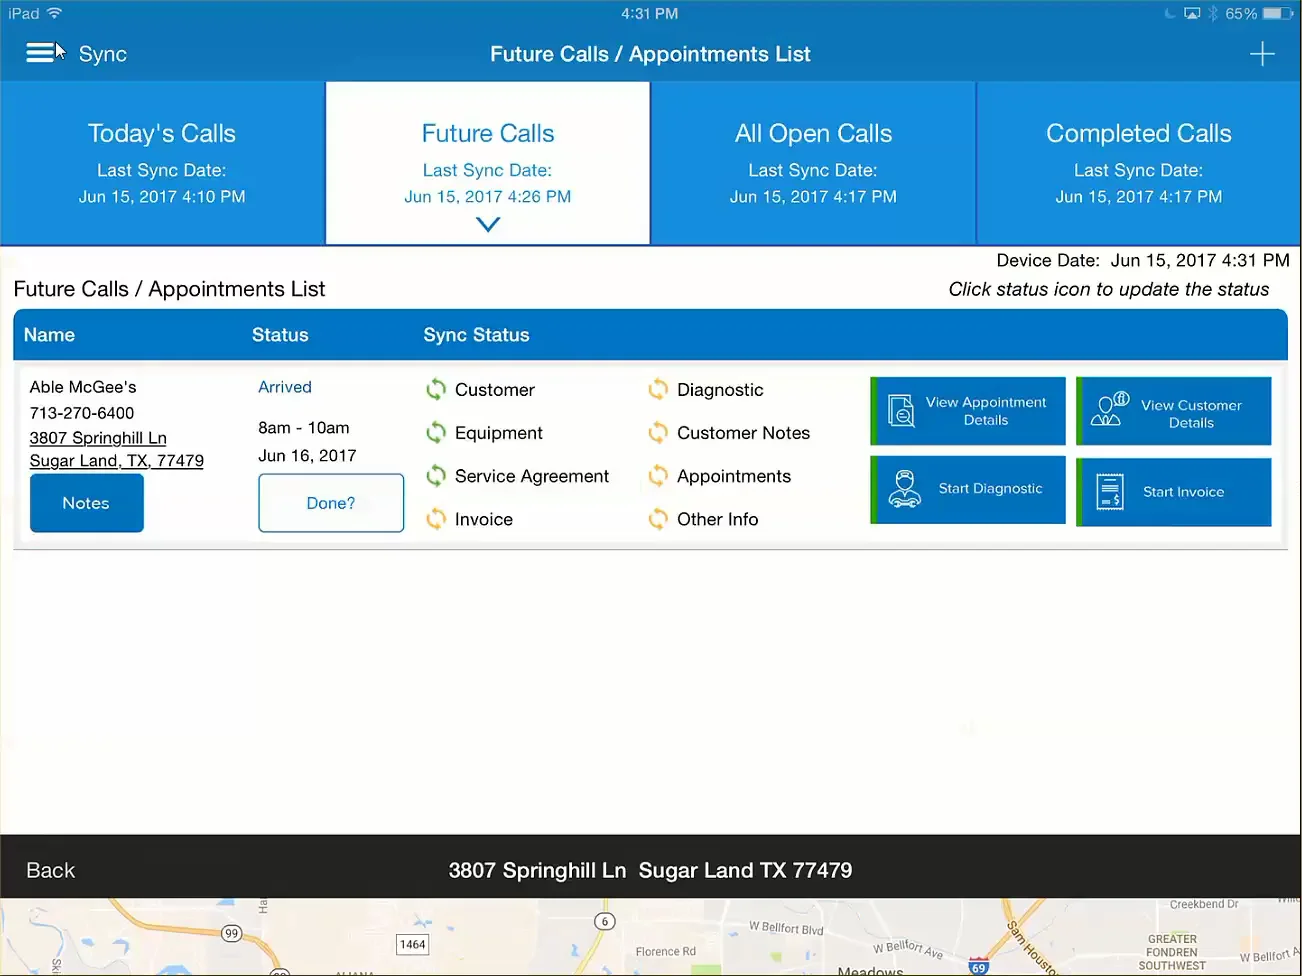The width and height of the screenshot is (1302, 976).
Task: Tap the Wi-Fi status icon
Action: (54, 13)
